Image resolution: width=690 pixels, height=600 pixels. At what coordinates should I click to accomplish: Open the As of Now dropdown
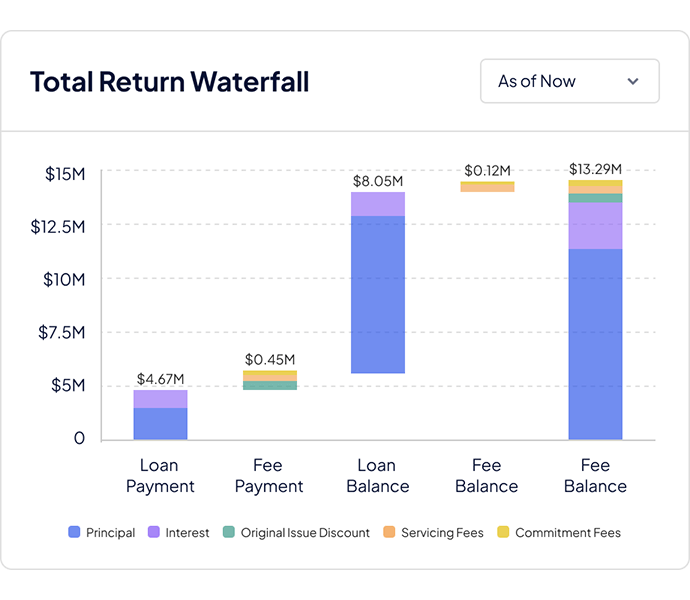(569, 81)
